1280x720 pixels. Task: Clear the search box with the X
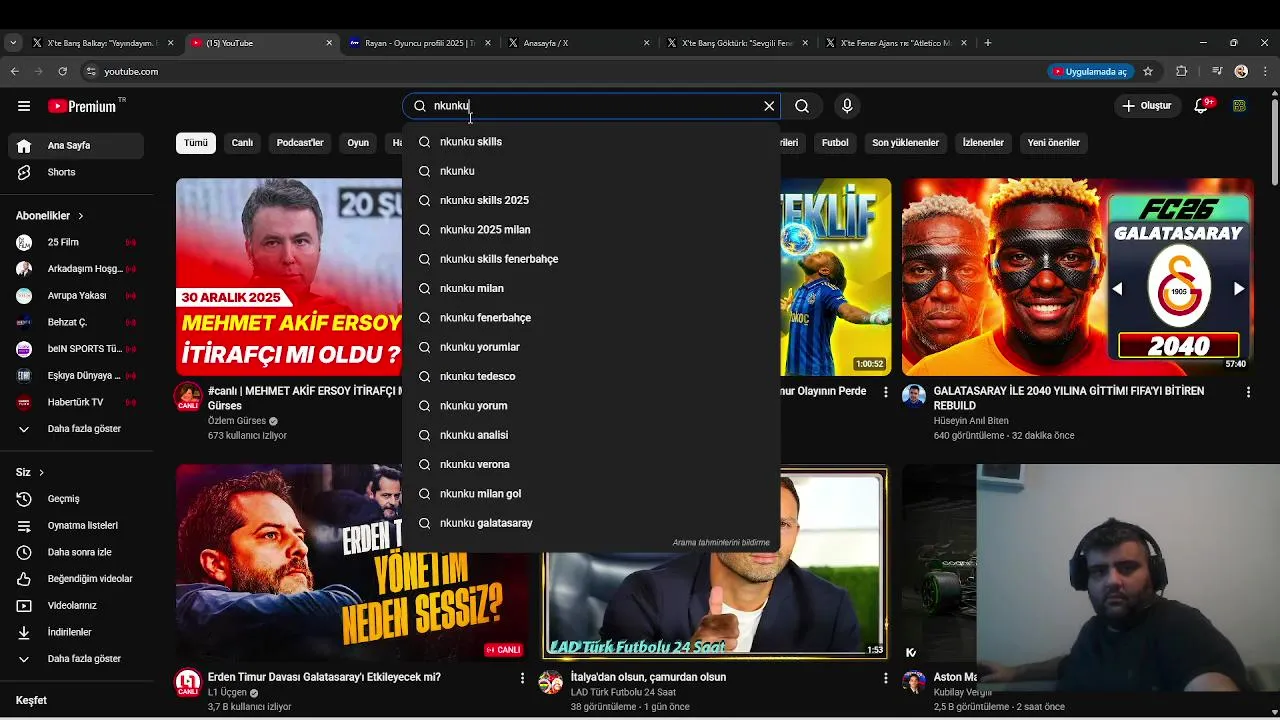tap(769, 106)
